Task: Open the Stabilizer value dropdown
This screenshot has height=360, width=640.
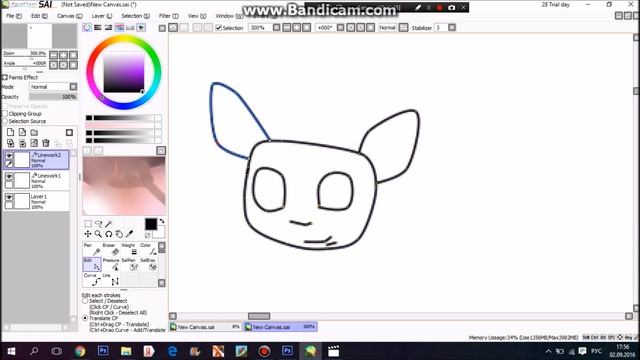Action: pyautogui.click(x=452, y=27)
